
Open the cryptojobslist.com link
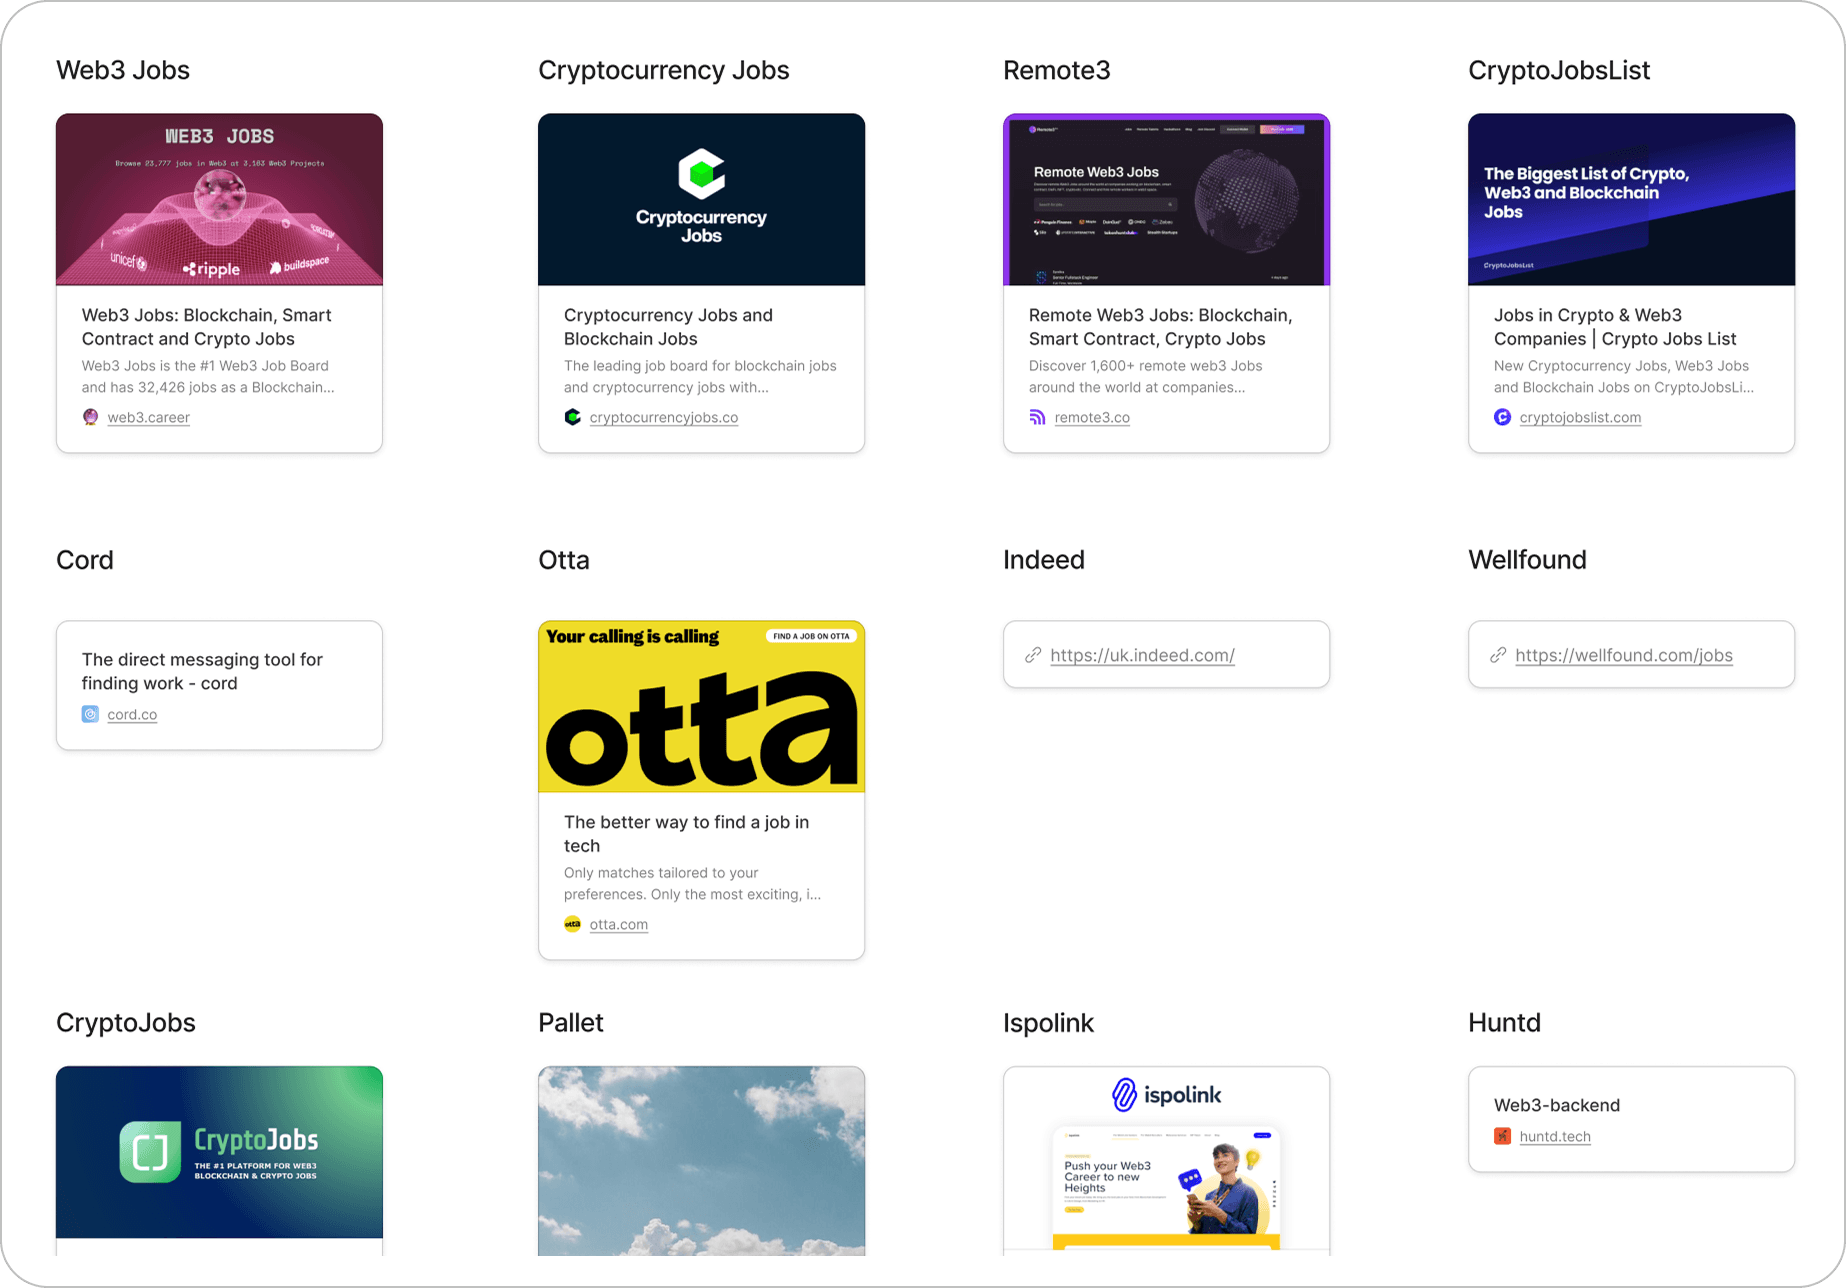[x=1580, y=417]
